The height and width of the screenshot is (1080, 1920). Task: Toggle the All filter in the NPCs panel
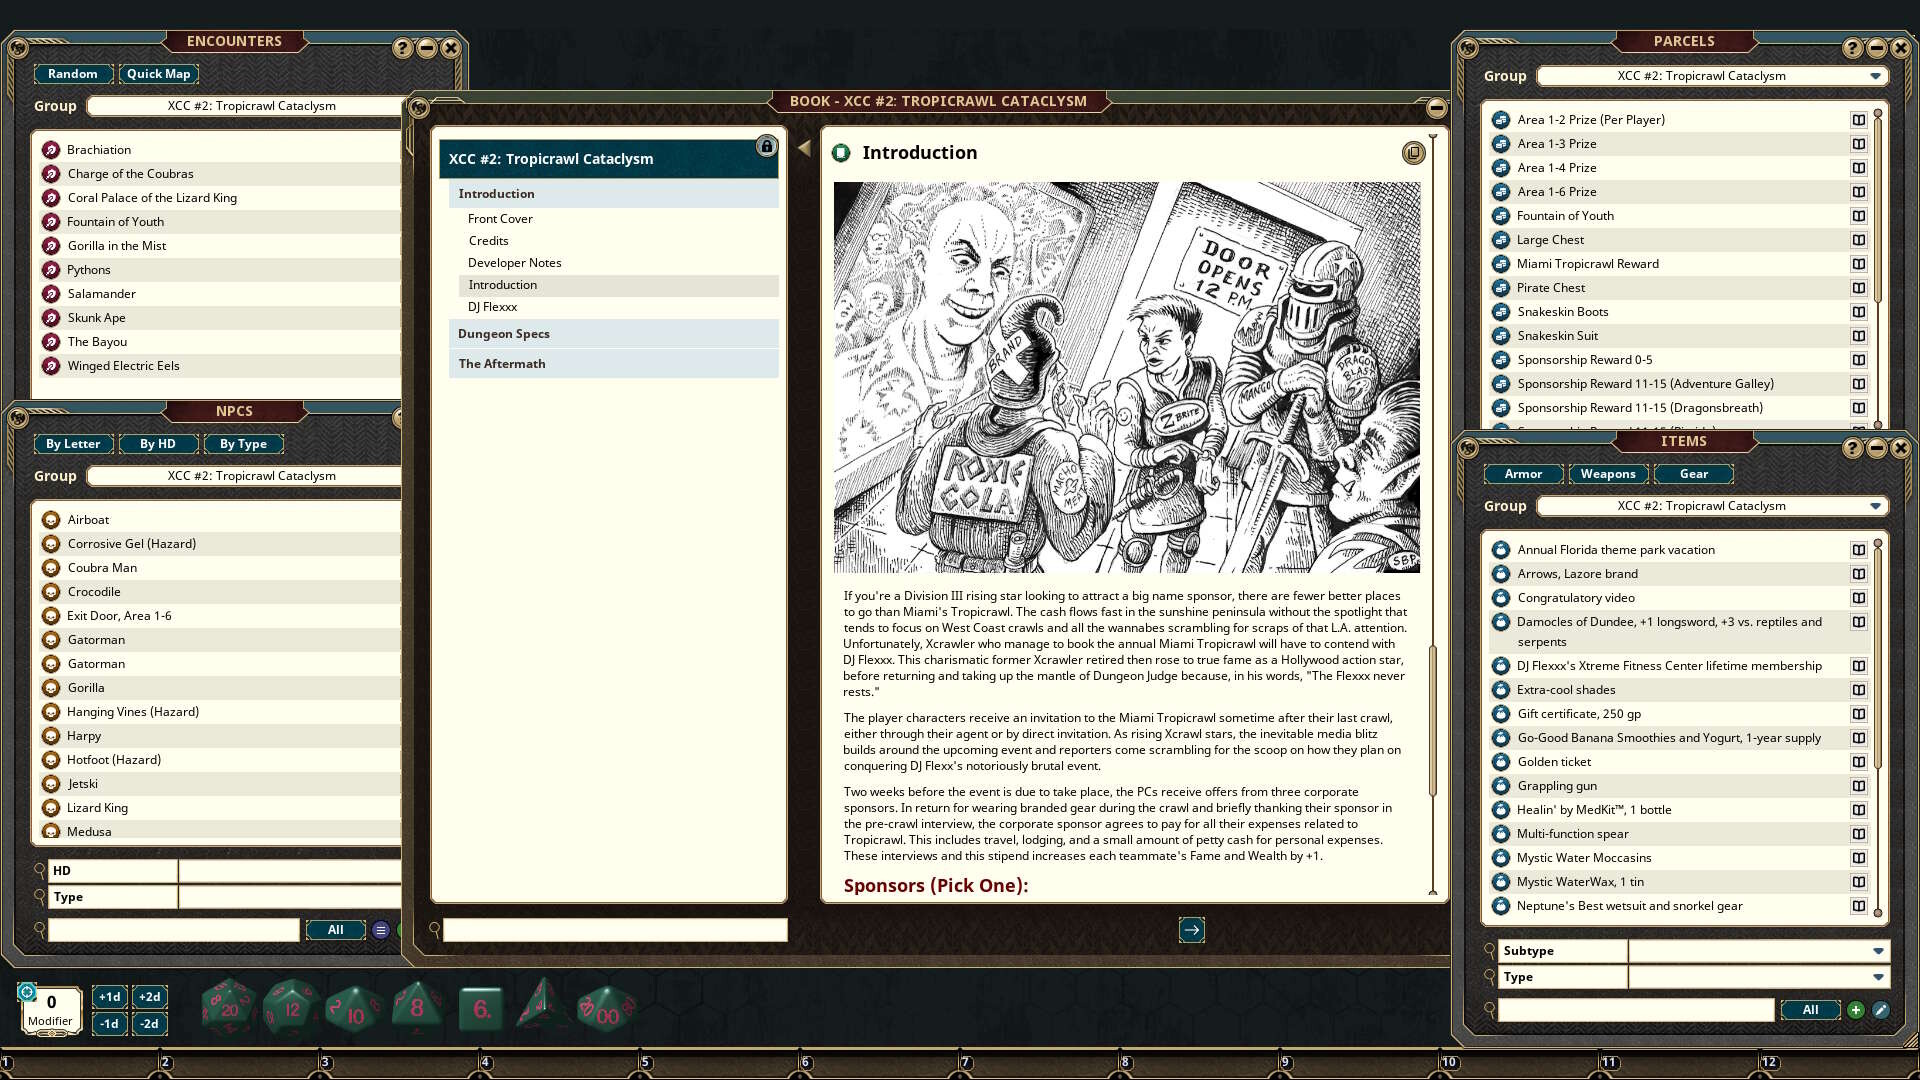(x=336, y=929)
